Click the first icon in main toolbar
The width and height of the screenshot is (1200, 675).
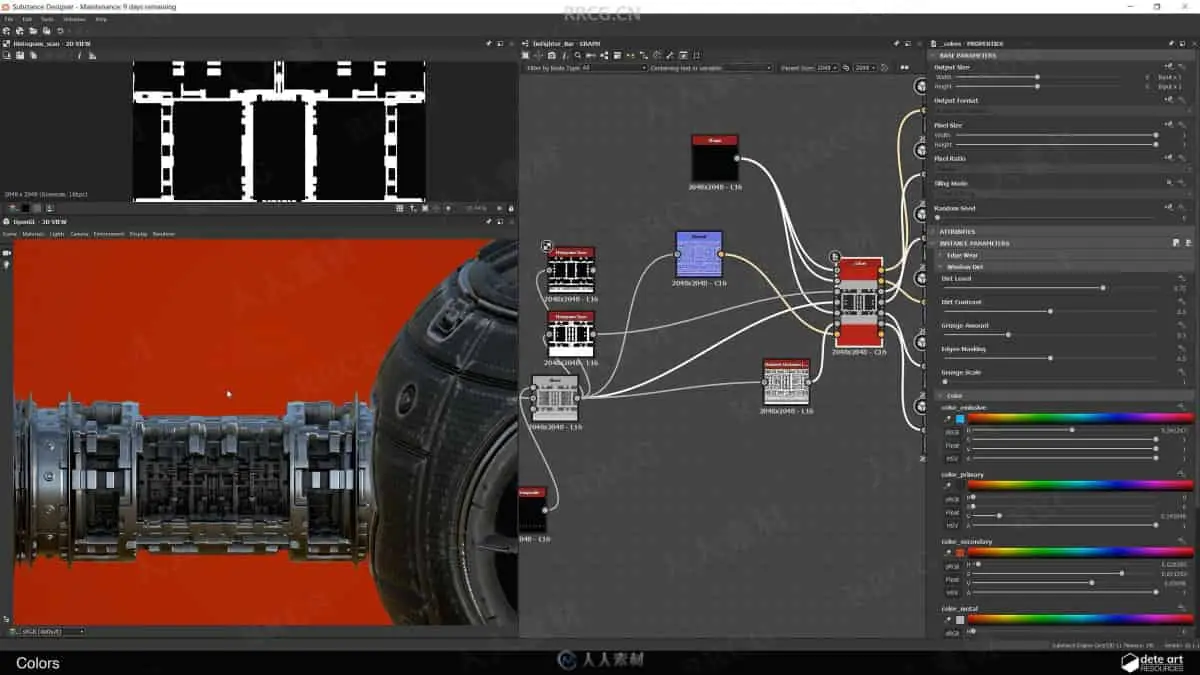tap(7, 31)
